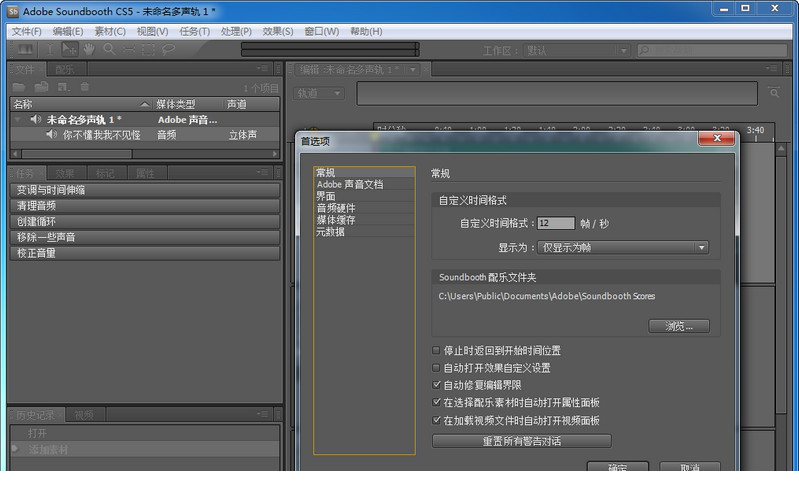Open the 工作区 默认 workspace dropdown
This screenshot has width=799, height=489.
click(x=576, y=50)
